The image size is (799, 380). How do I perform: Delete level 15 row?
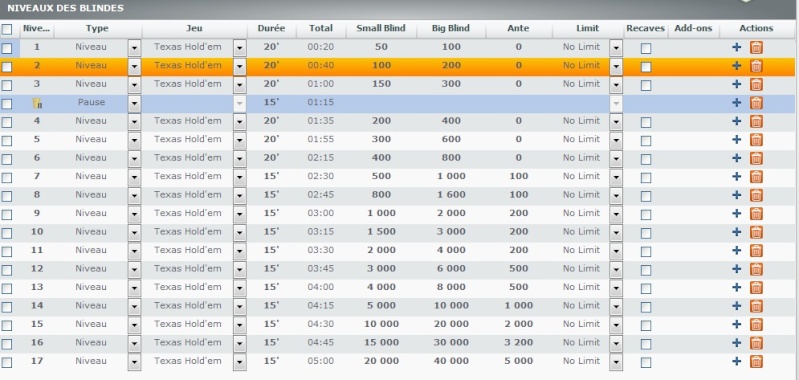757,324
